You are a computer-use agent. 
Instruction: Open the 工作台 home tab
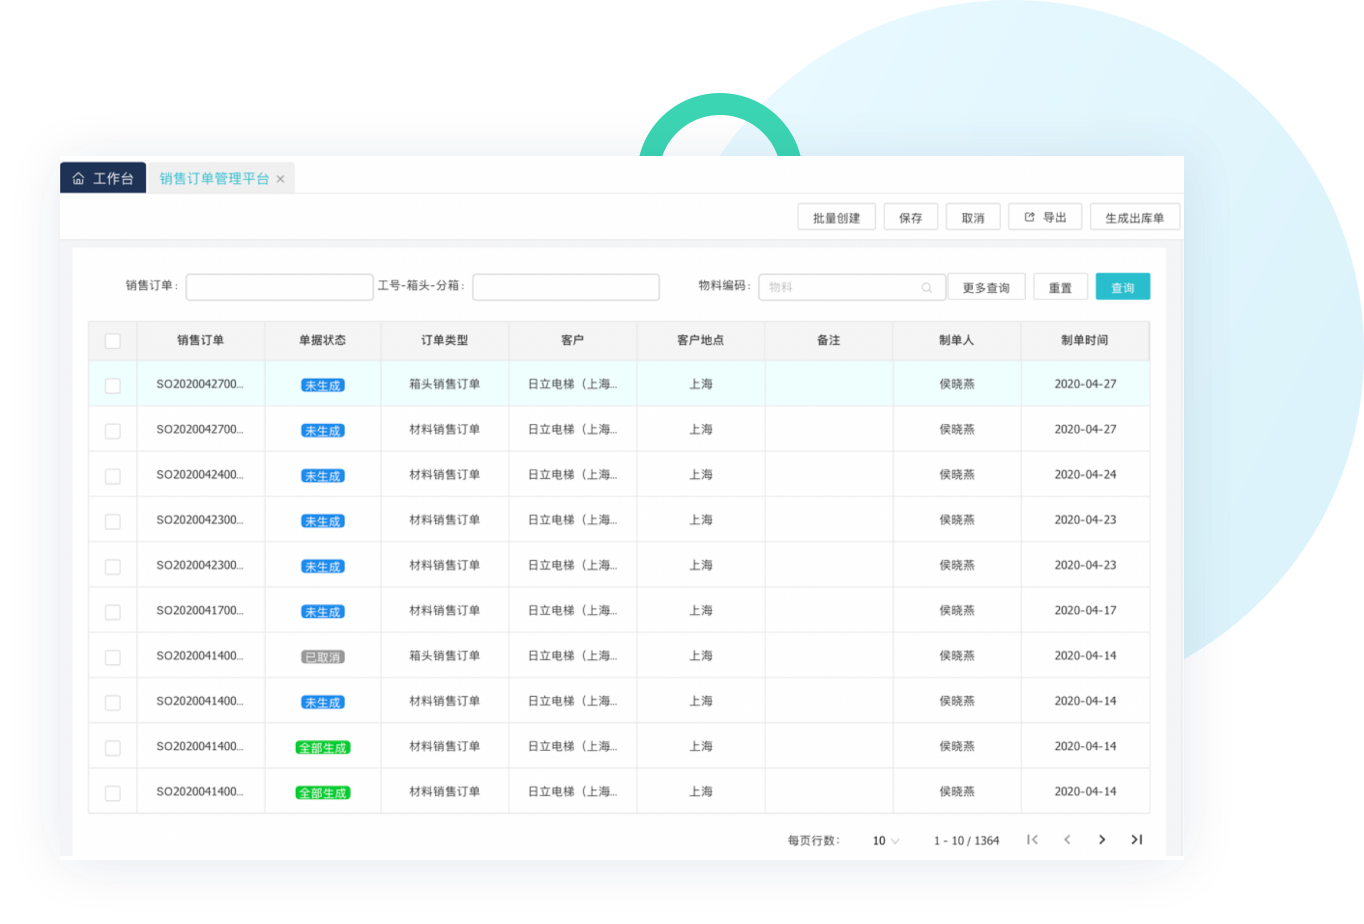click(x=103, y=179)
